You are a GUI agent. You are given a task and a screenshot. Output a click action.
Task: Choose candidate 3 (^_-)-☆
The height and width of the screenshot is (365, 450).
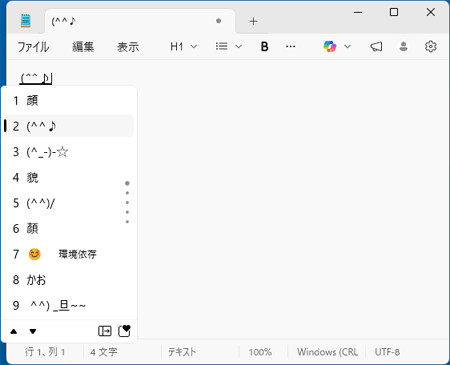69,152
